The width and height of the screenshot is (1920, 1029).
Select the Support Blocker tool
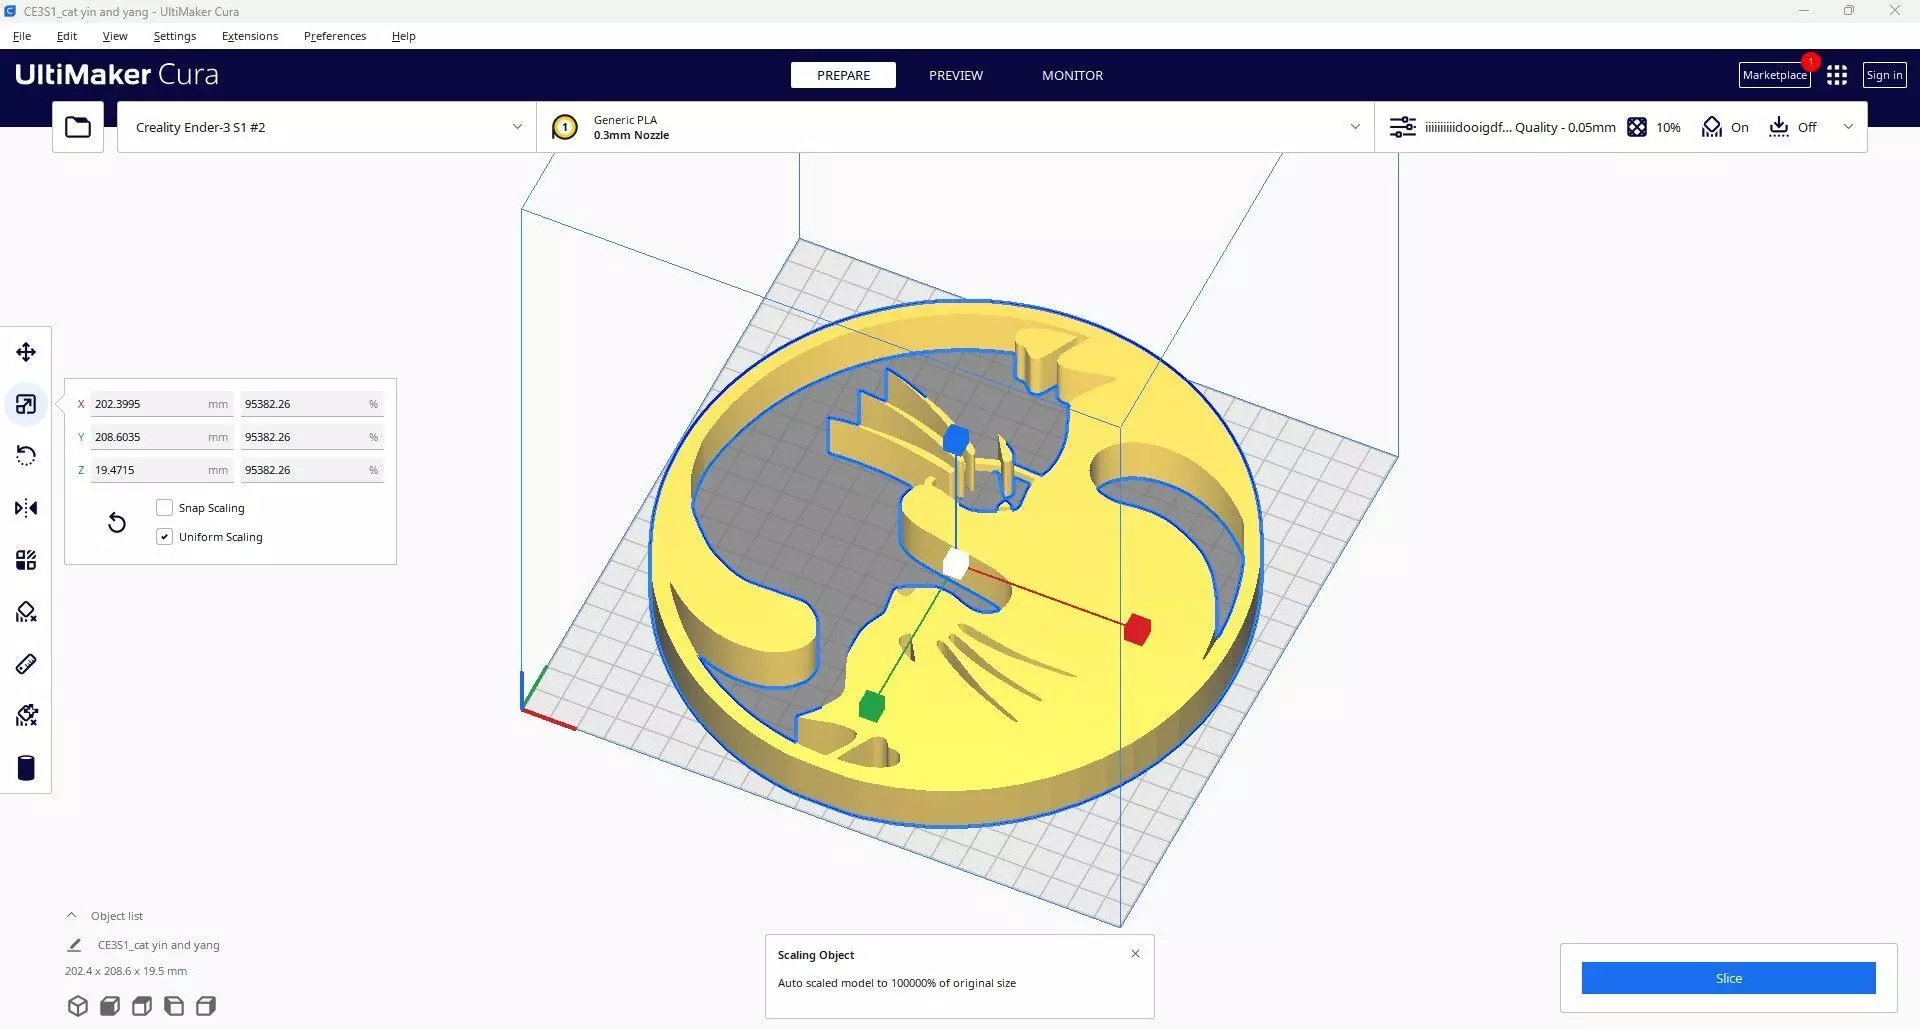(26, 612)
